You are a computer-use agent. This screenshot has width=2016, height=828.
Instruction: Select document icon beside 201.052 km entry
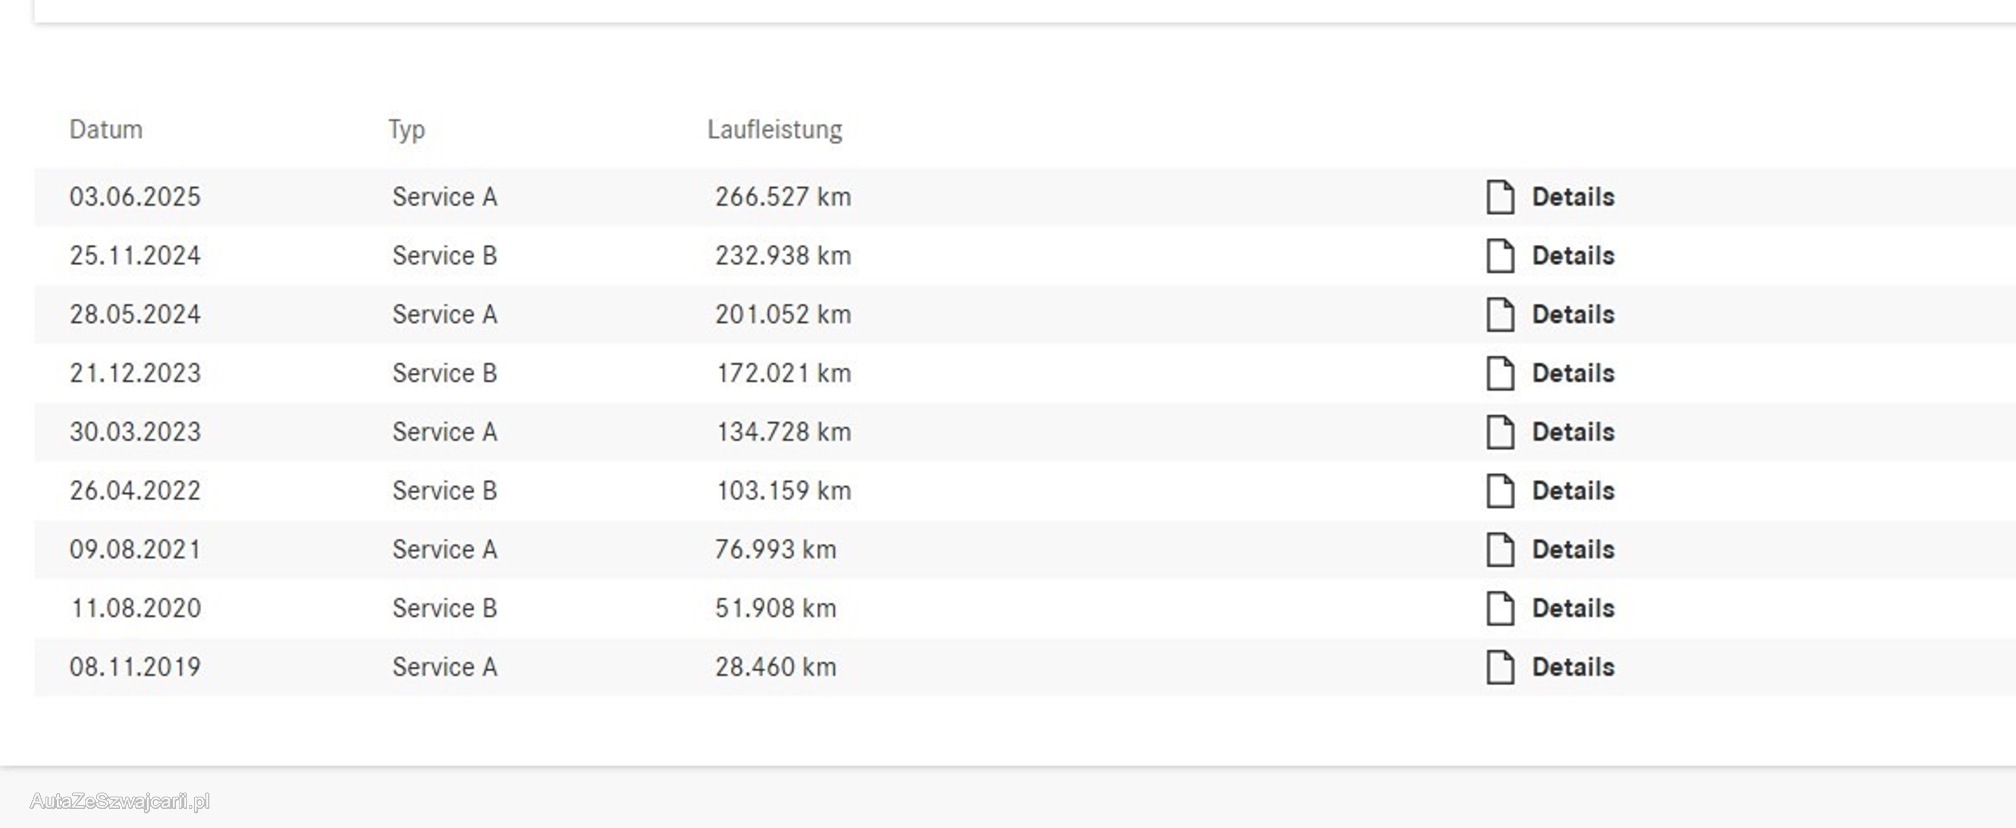(x=1500, y=315)
